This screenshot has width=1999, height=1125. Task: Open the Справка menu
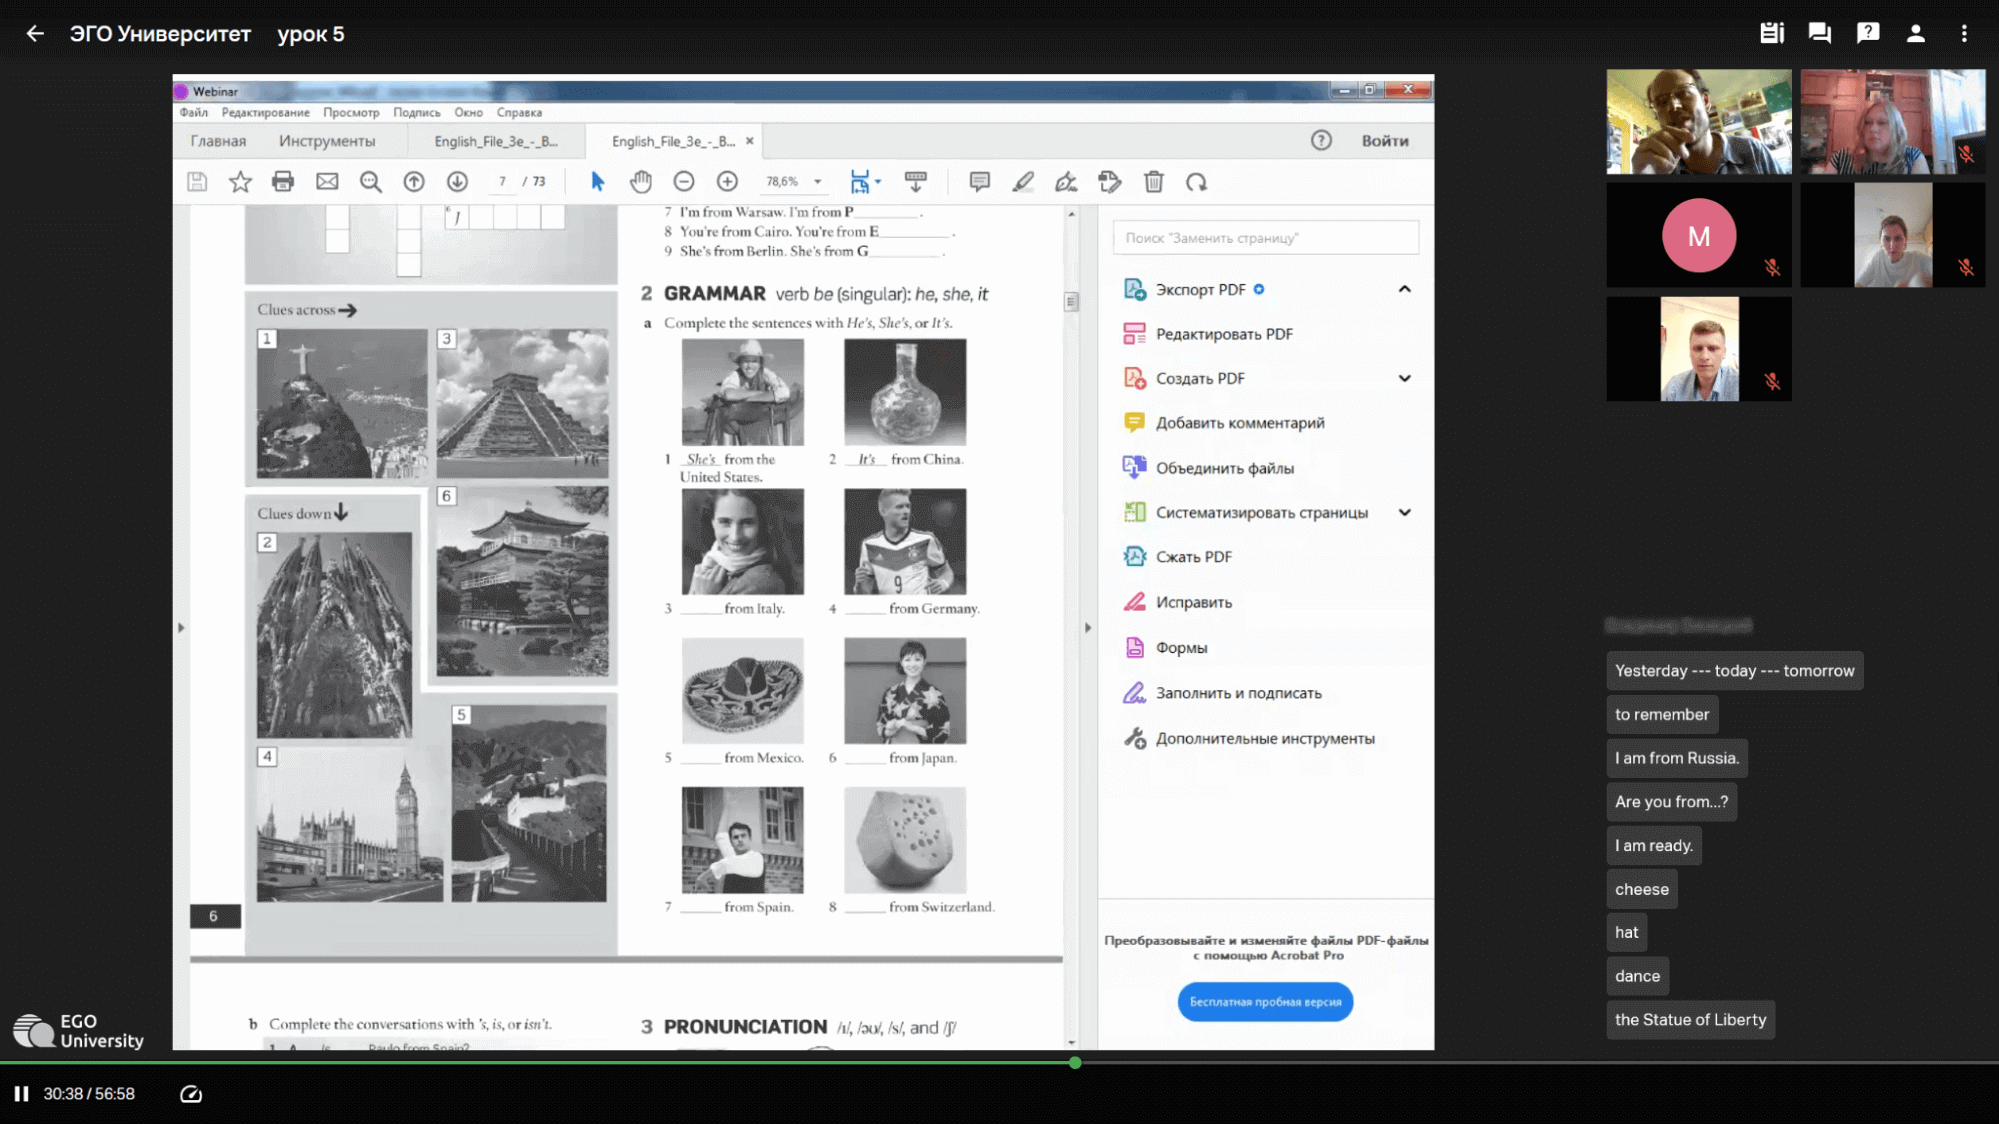[519, 113]
